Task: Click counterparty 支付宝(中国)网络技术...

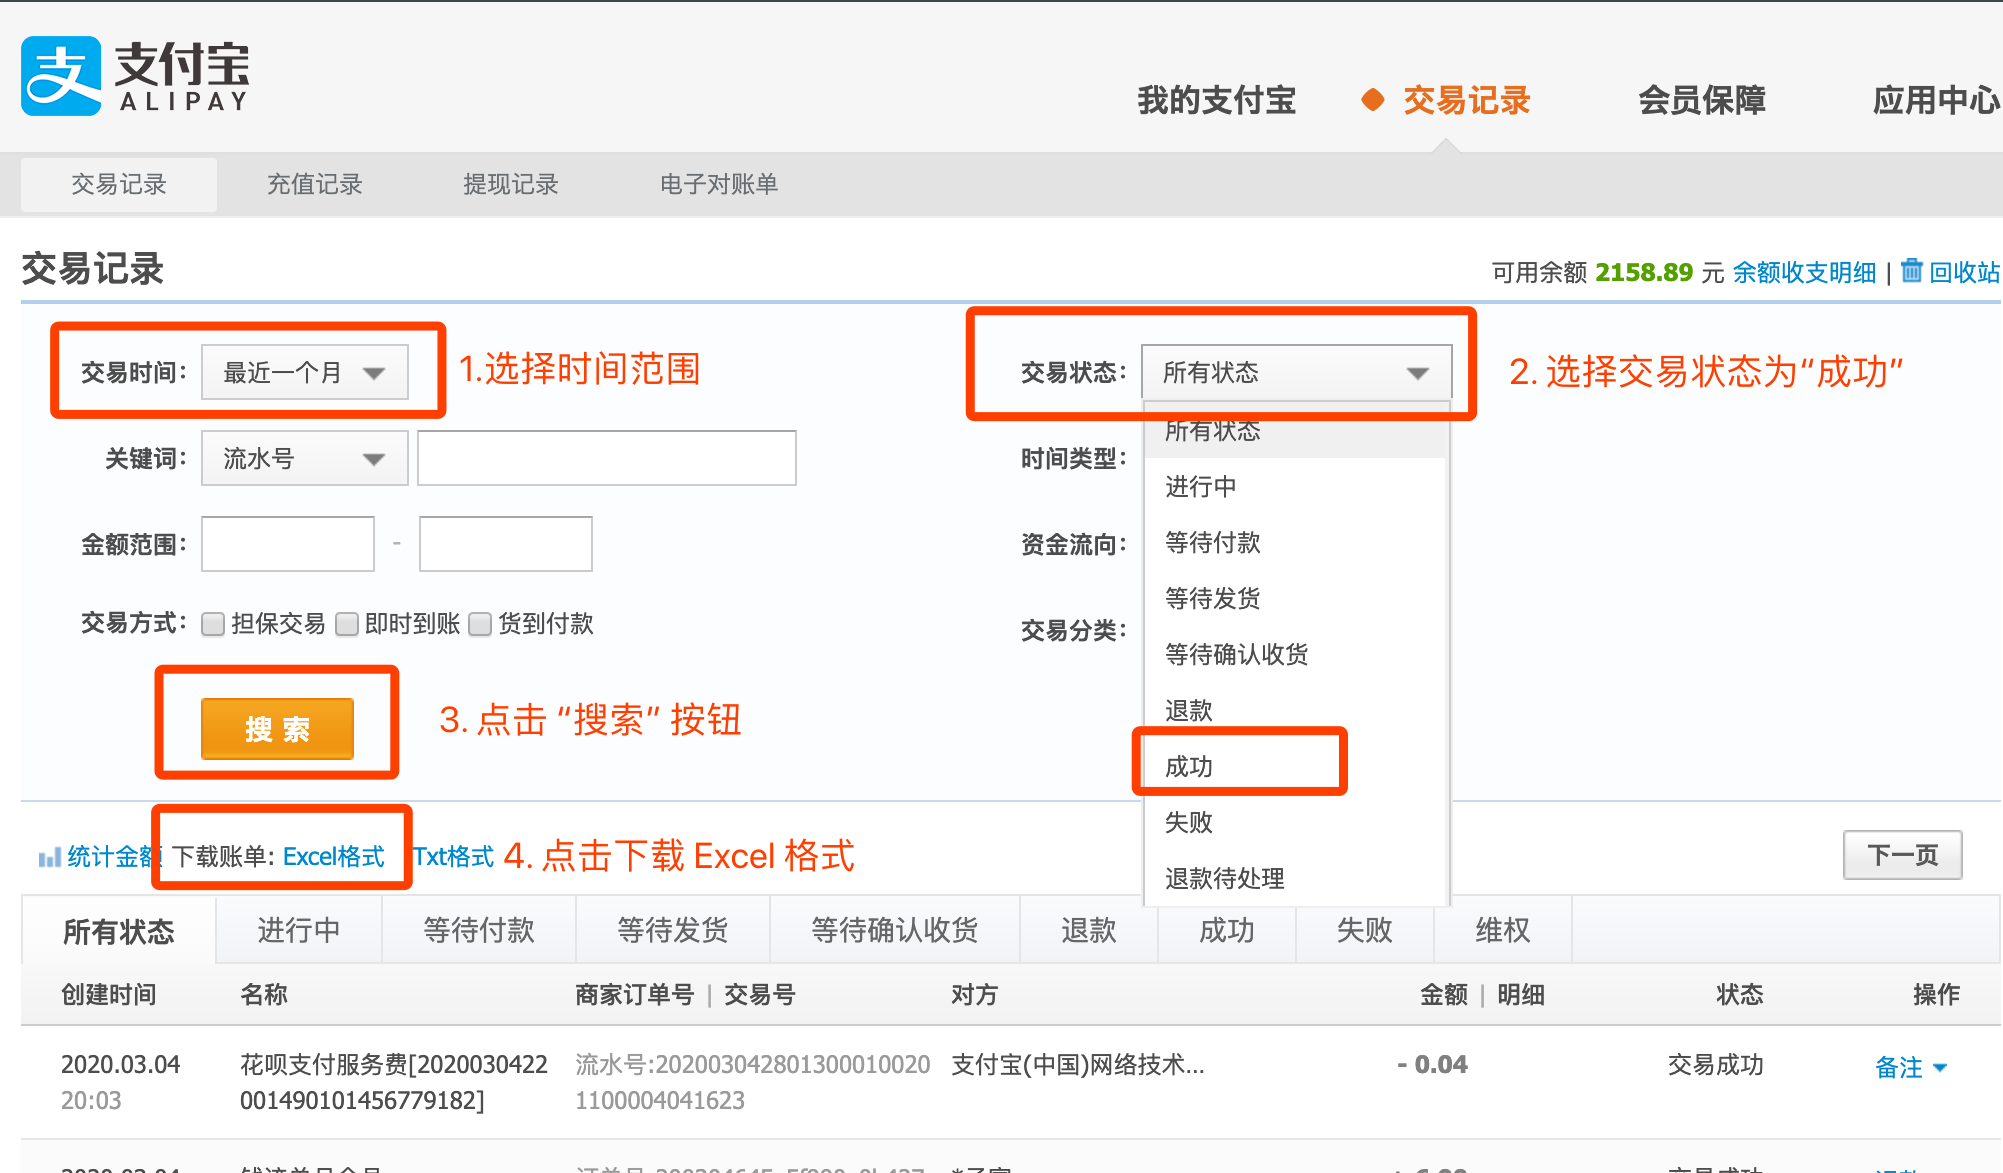Action: point(1078,1064)
